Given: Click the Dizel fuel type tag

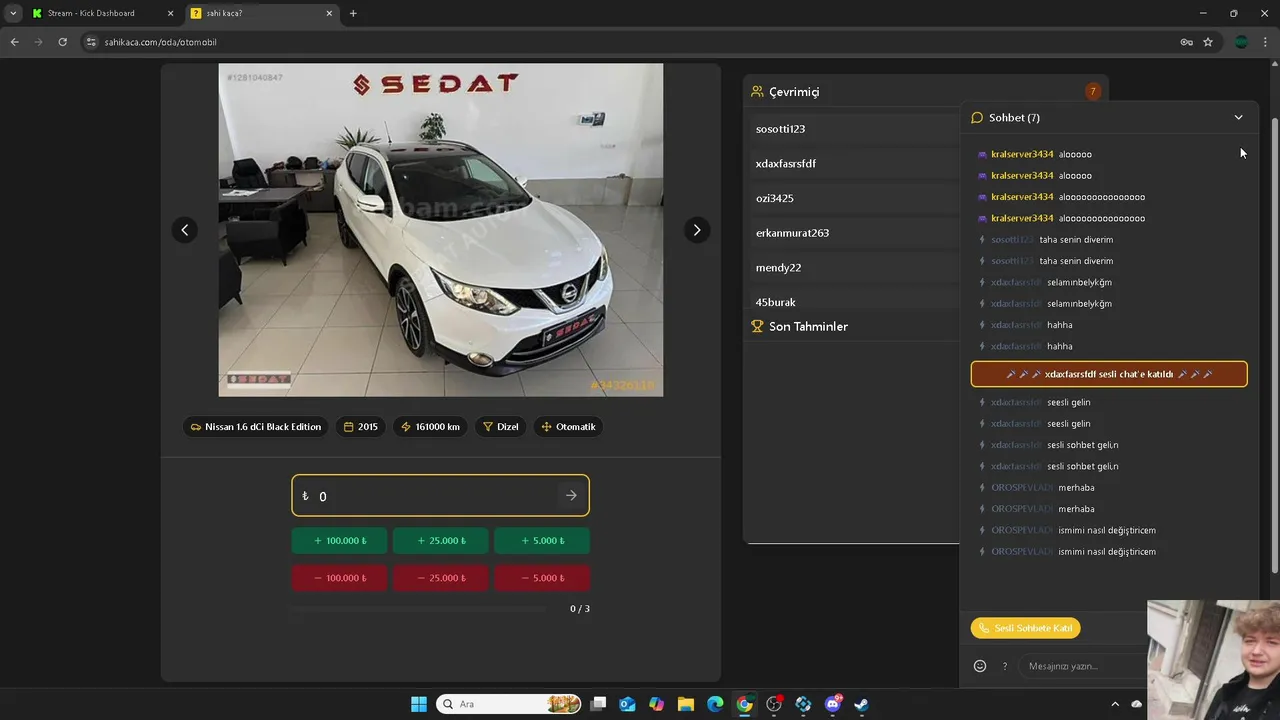Looking at the screenshot, I should click(500, 426).
